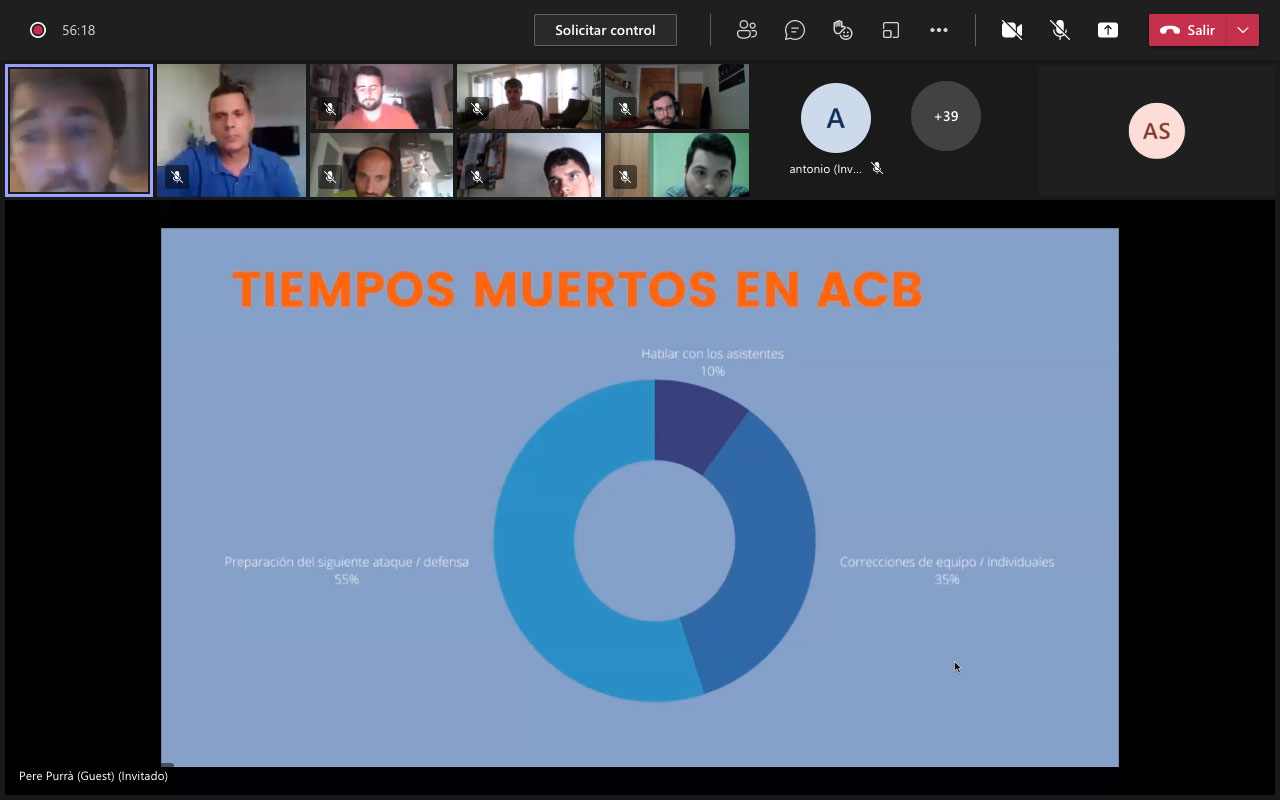Turn on the camera
The image size is (1280, 800).
click(x=1012, y=30)
